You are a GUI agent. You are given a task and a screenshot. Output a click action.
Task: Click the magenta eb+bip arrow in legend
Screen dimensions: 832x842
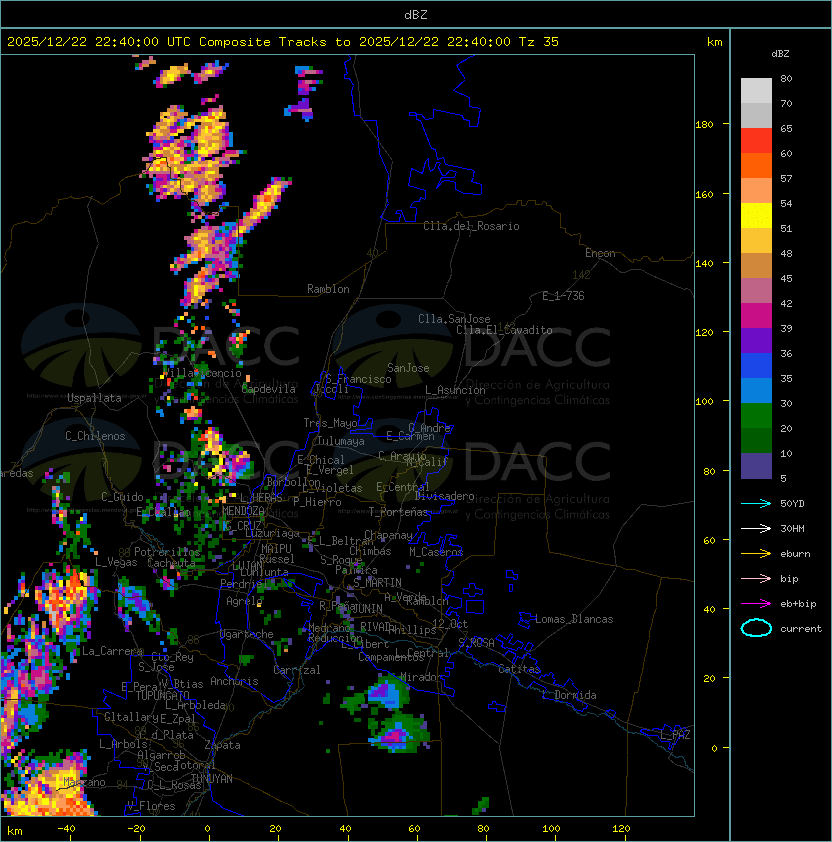tap(756, 604)
